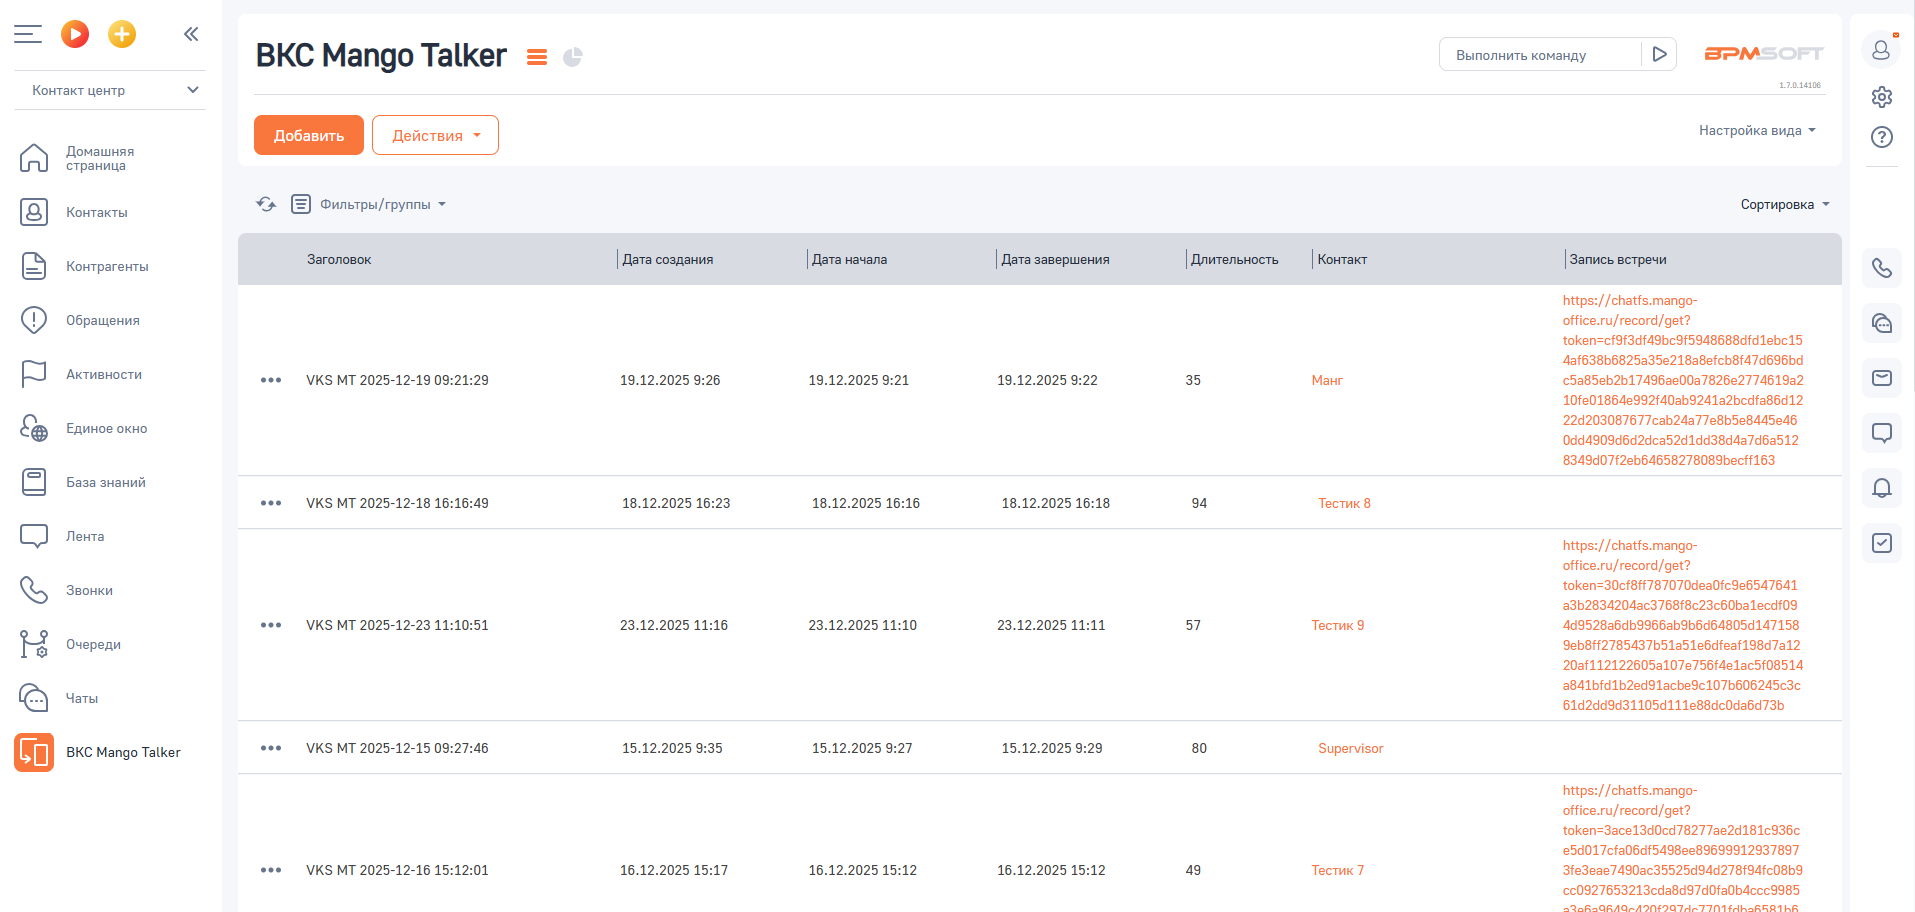This screenshot has width=1915, height=912.
Task: Select the VKS MT 2025-12-16 15:12:01 title
Action: pos(397,870)
